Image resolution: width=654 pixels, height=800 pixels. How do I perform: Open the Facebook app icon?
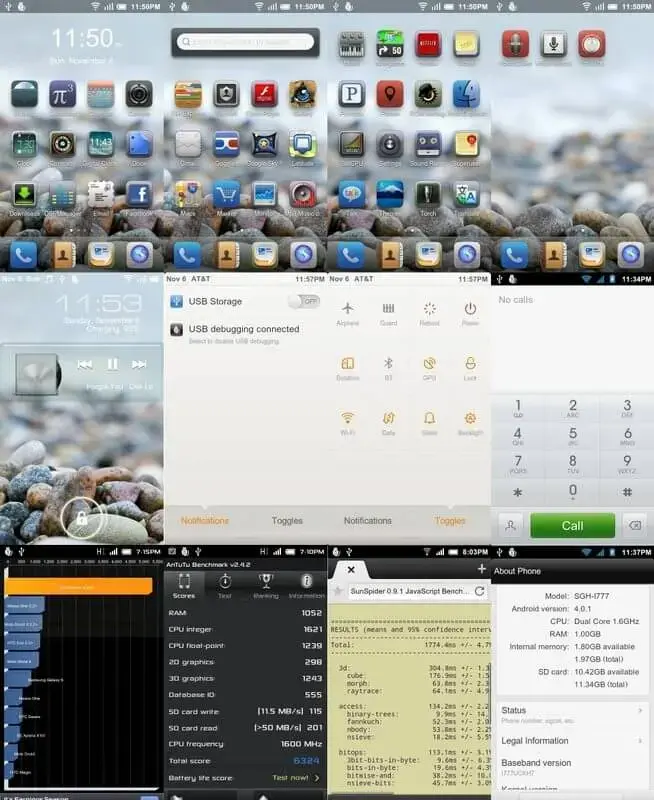tap(139, 195)
